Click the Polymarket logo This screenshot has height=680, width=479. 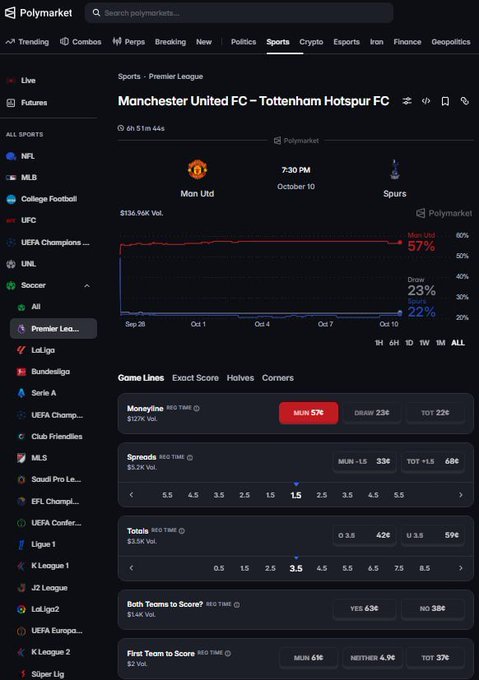[x=38, y=13]
